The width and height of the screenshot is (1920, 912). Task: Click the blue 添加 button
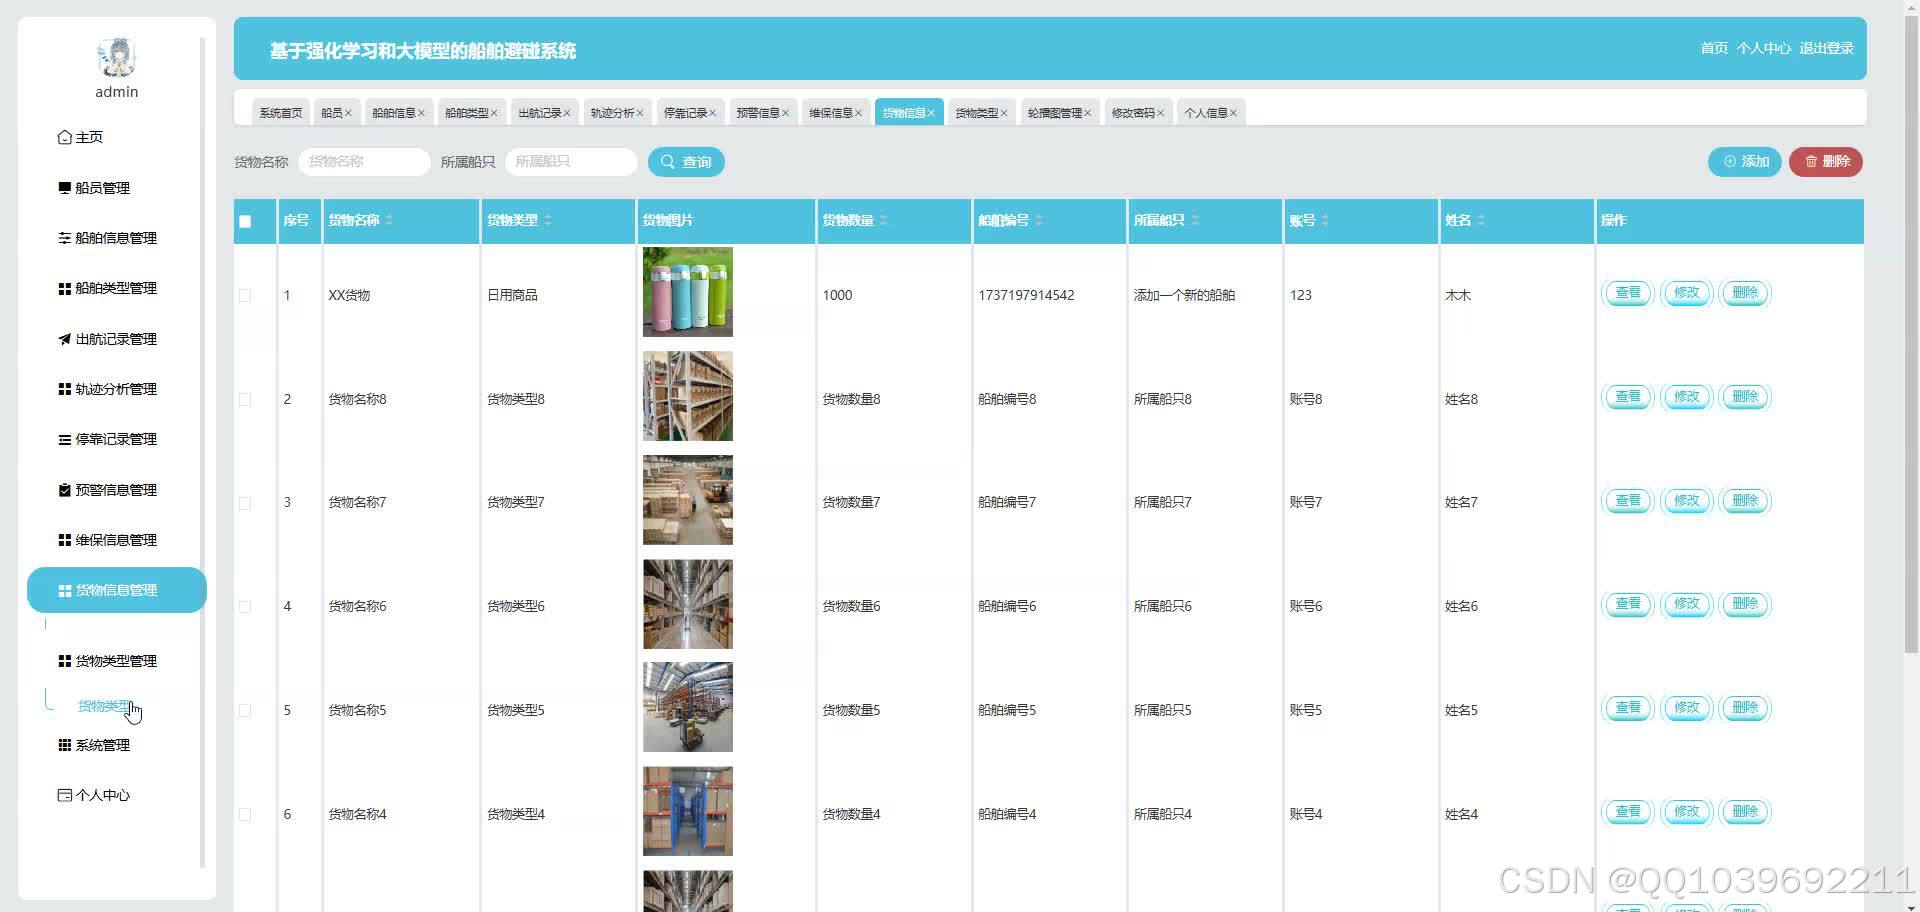click(1745, 162)
